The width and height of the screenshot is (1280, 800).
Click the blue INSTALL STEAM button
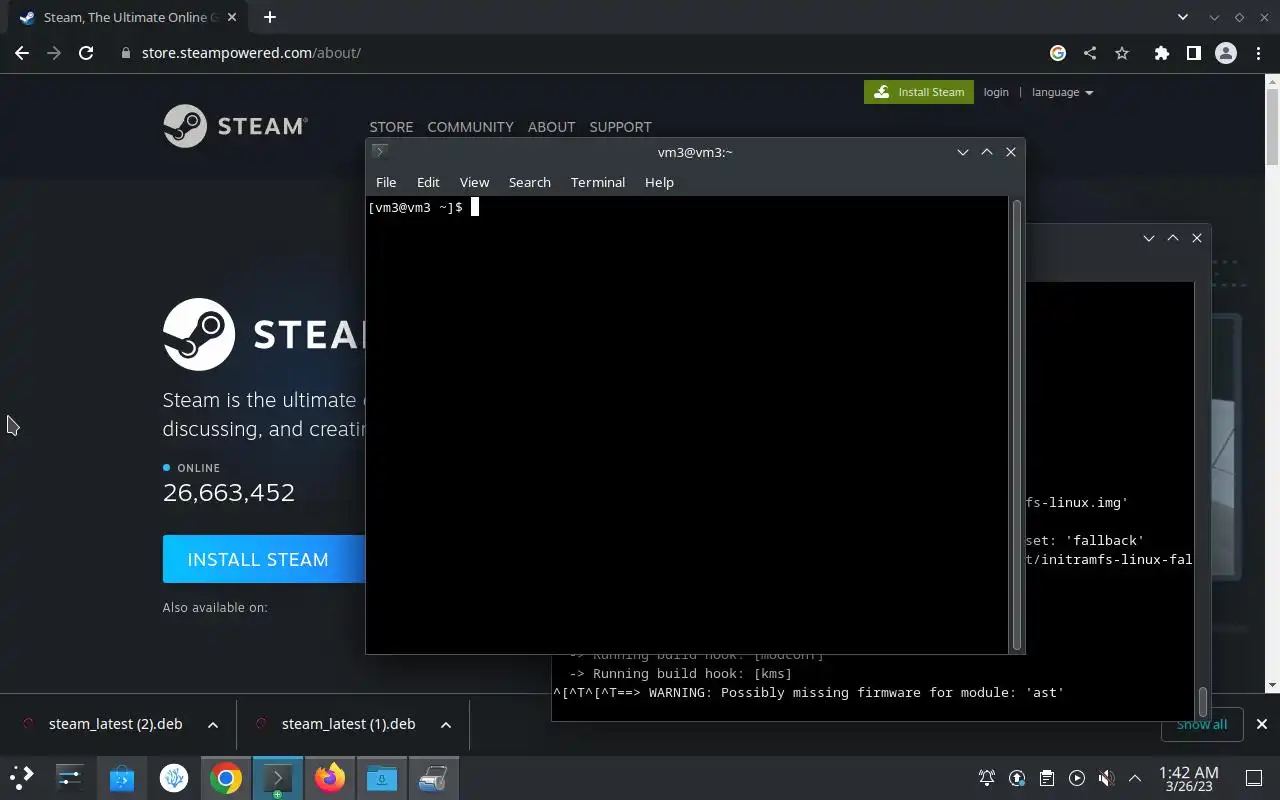tap(264, 559)
